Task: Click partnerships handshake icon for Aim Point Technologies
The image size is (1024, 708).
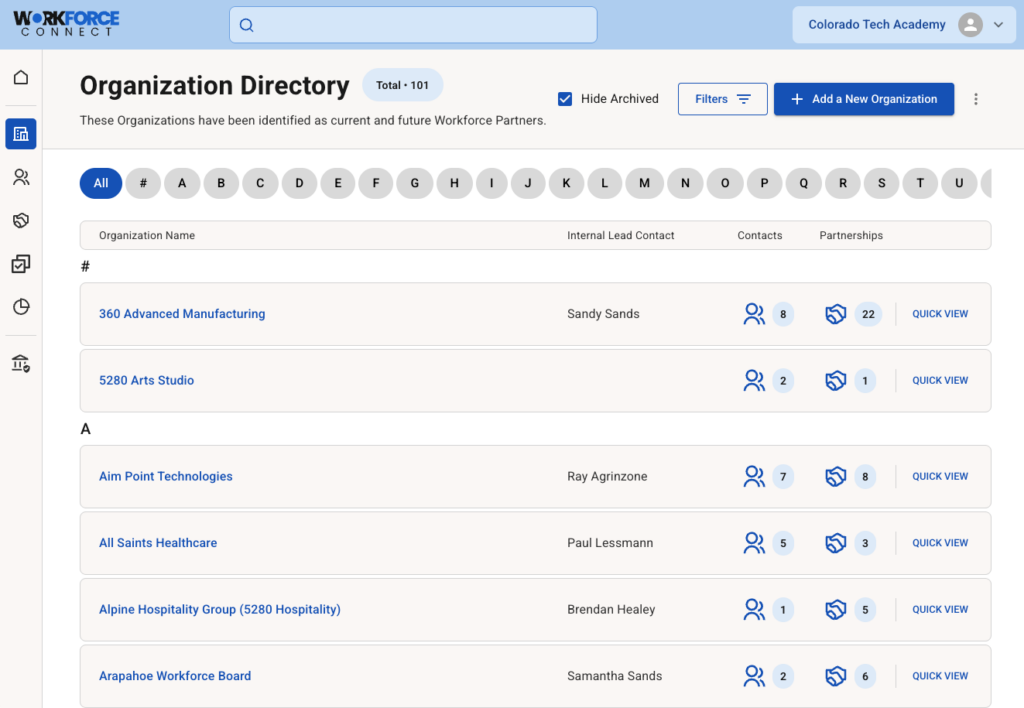Action: point(836,477)
